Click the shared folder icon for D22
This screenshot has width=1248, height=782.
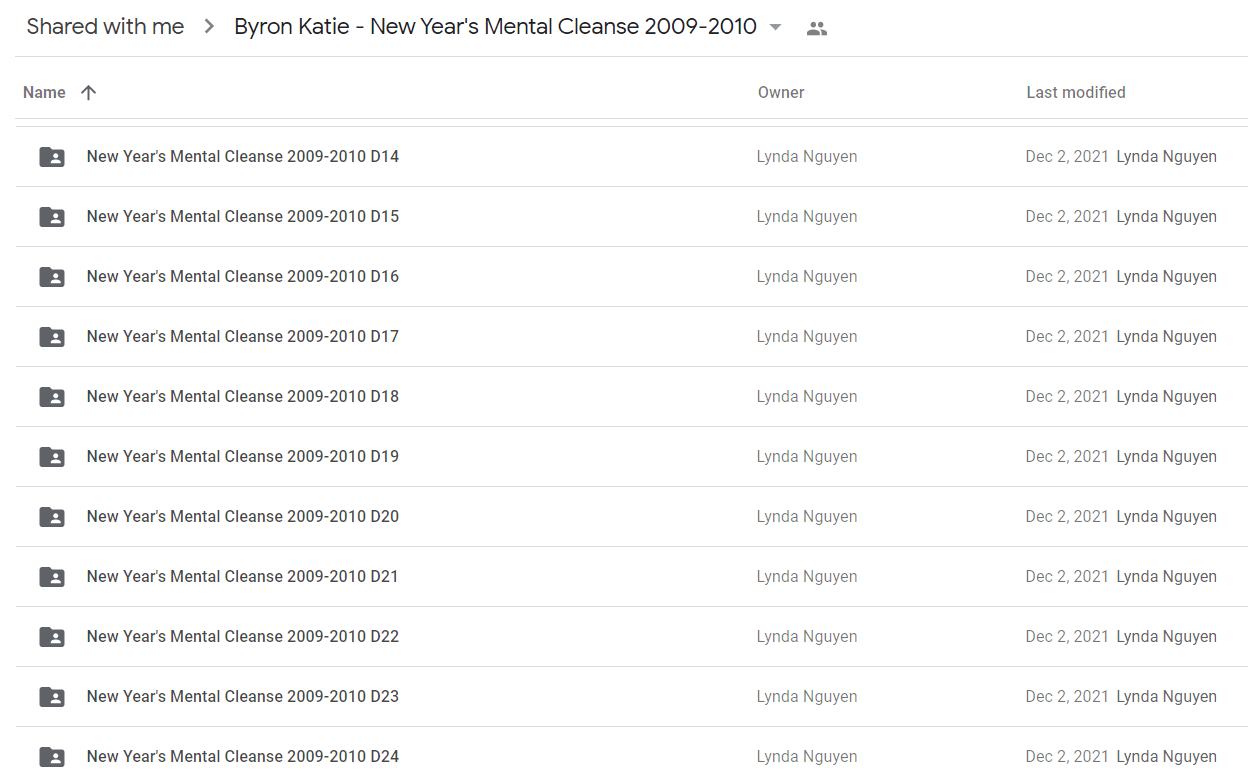52,637
